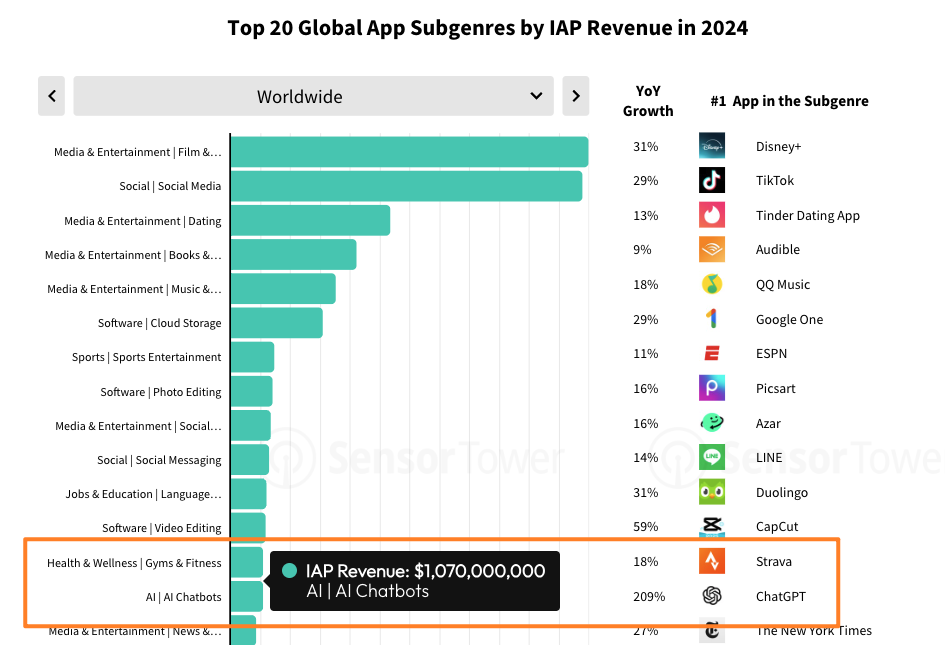Go to previous region with left arrow
Viewport: 945px width, 645px height.
click(52, 97)
